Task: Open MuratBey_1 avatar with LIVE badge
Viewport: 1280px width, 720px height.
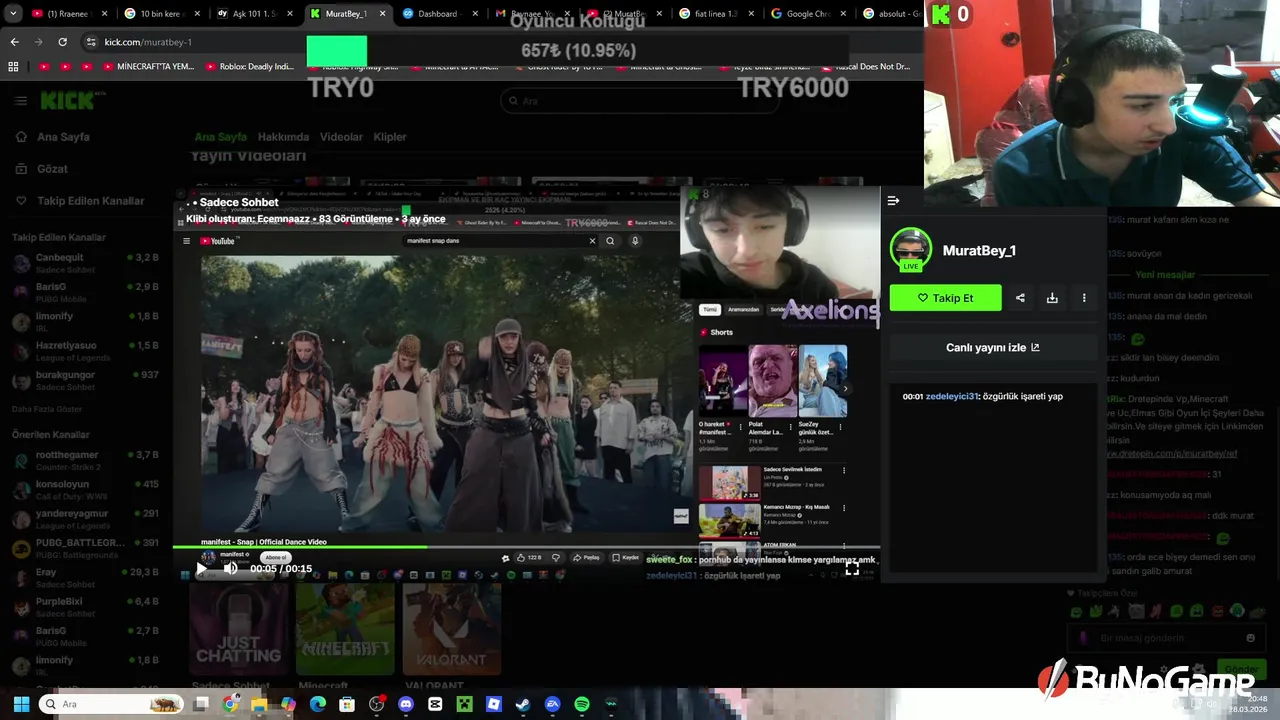Action: tap(910, 250)
